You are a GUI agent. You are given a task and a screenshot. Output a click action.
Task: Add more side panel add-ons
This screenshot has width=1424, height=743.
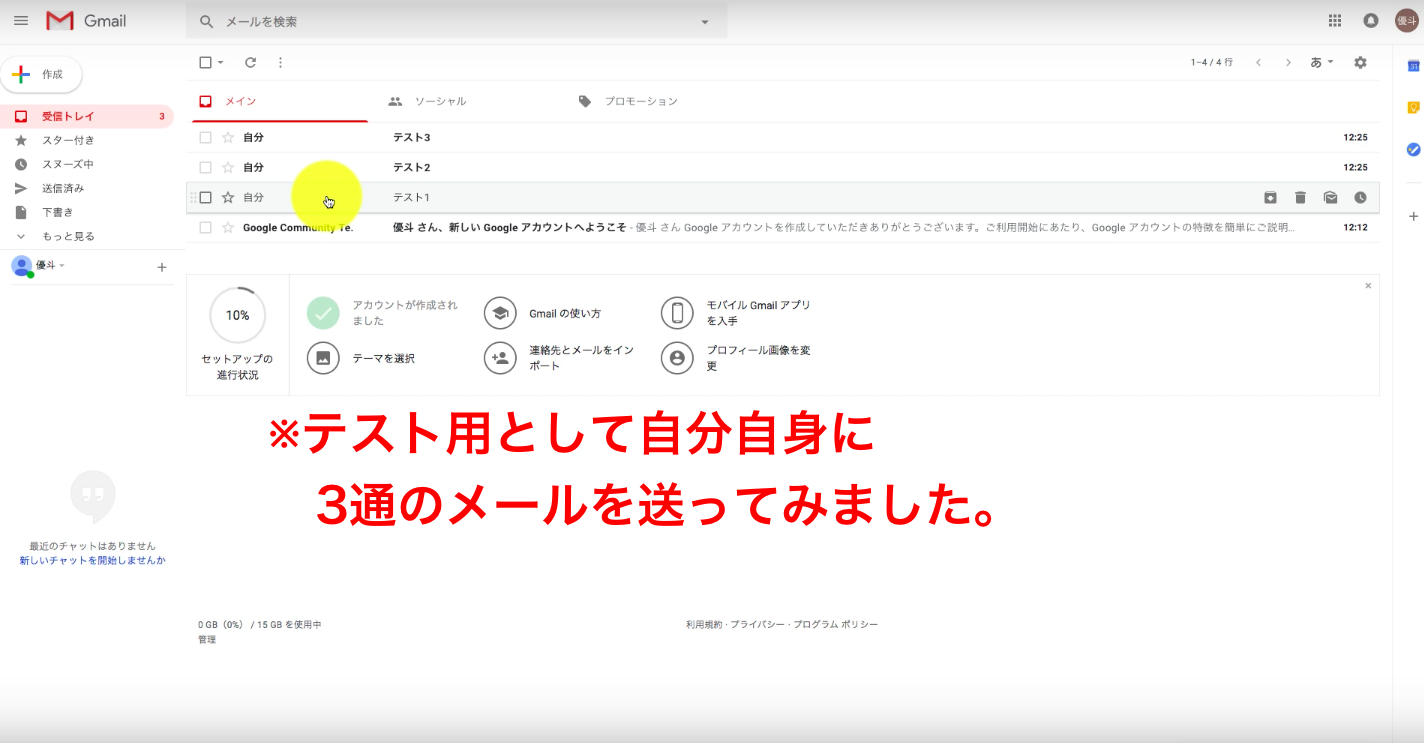[x=1413, y=216]
